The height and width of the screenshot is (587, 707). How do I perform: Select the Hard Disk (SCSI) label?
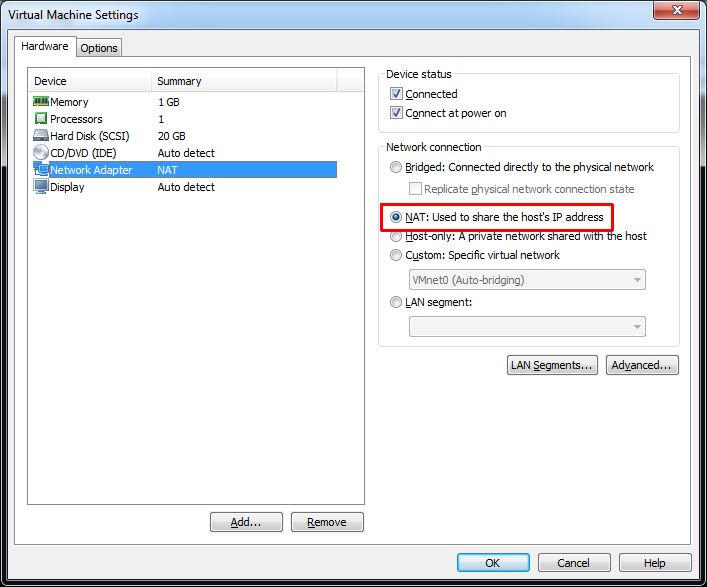point(90,136)
